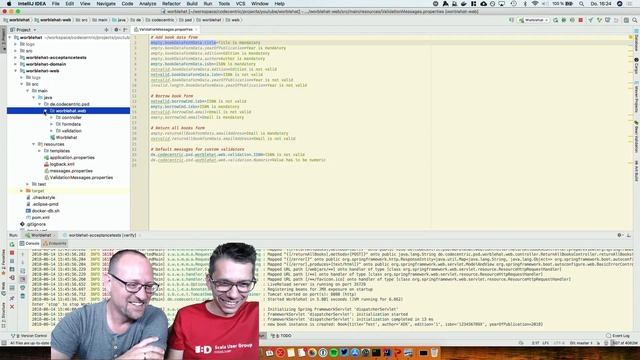
Task: Click the red Stop icon in the Run panel
Action: point(12,253)
